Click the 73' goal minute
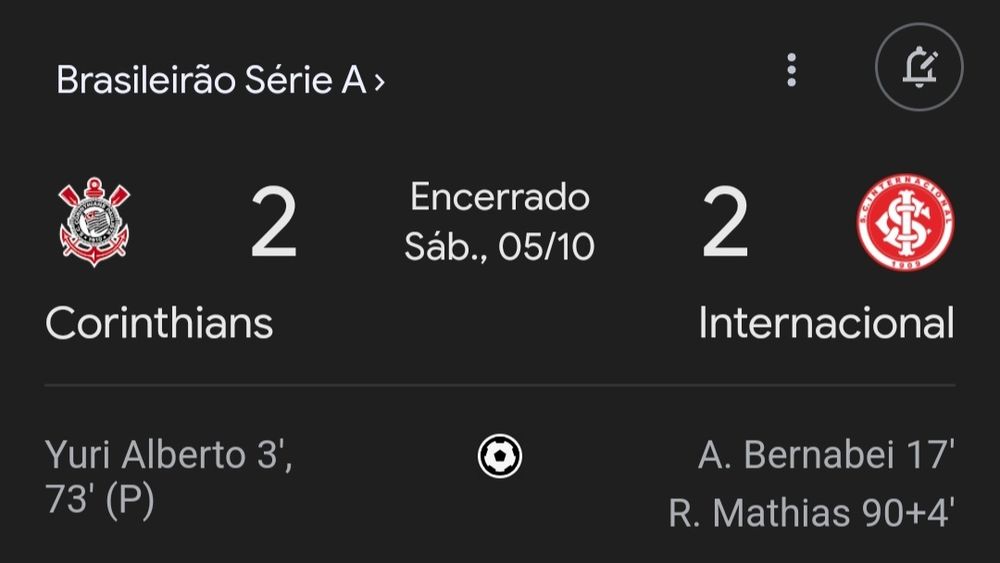1000x563 pixels. click(69, 500)
